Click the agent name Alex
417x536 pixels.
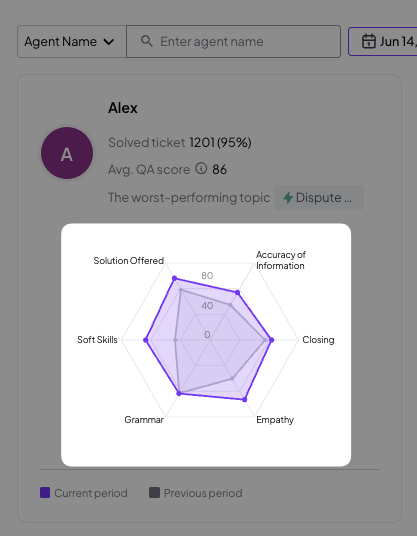[x=123, y=108]
